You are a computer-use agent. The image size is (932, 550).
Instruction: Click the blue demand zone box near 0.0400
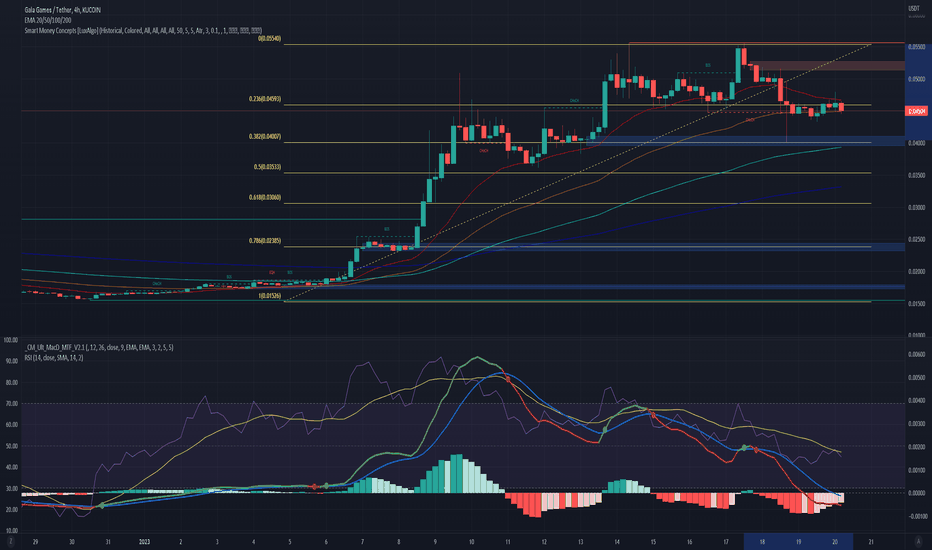point(745,140)
